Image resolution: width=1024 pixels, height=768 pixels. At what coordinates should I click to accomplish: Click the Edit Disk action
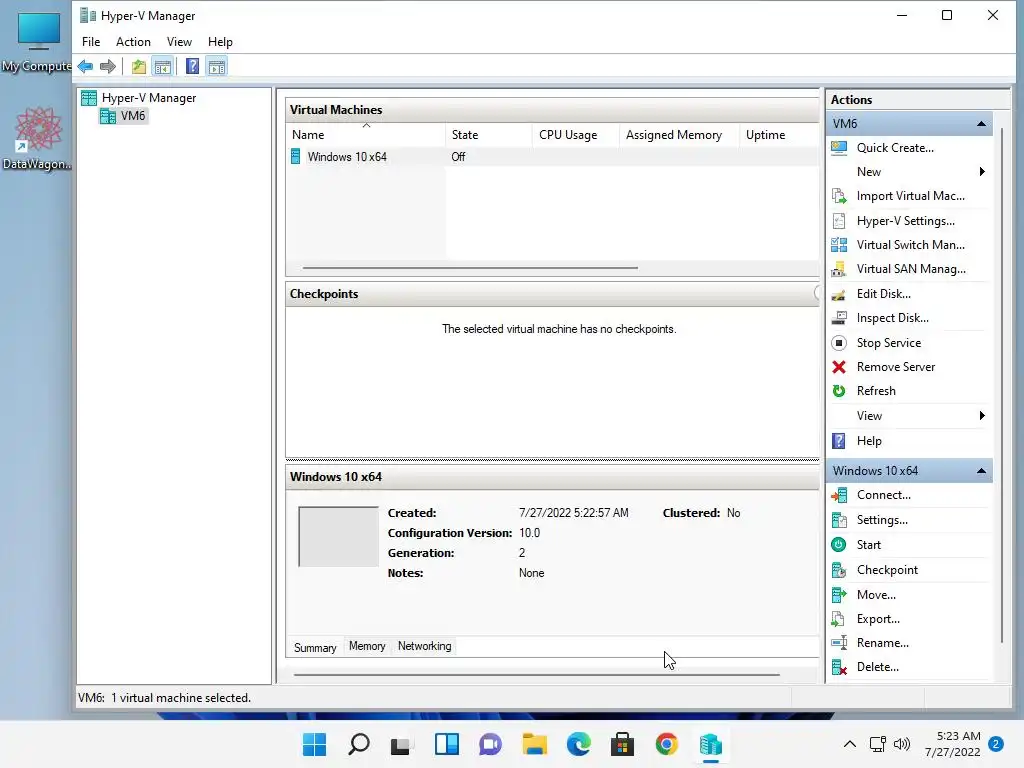[883, 294]
